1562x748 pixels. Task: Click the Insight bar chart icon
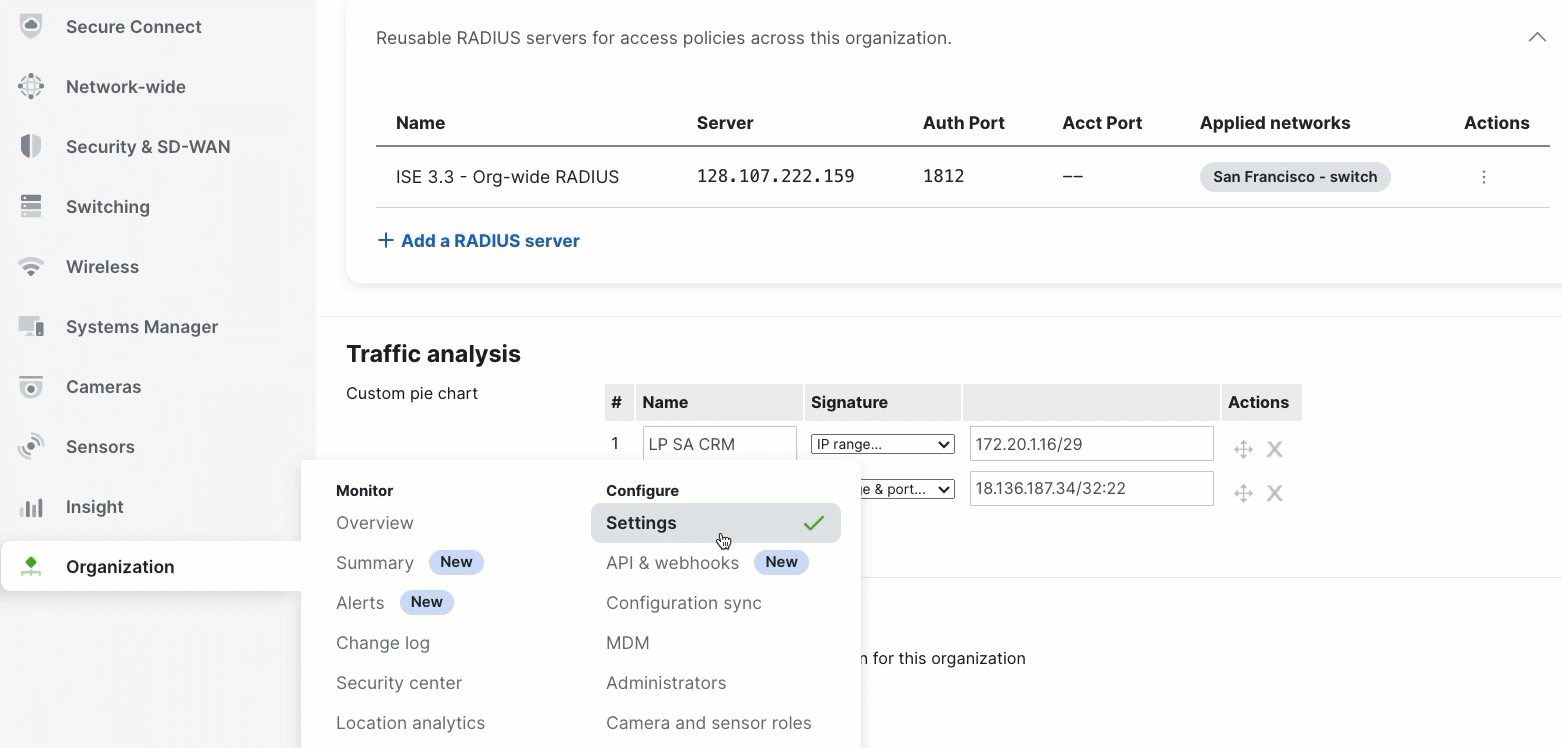pyautogui.click(x=31, y=507)
